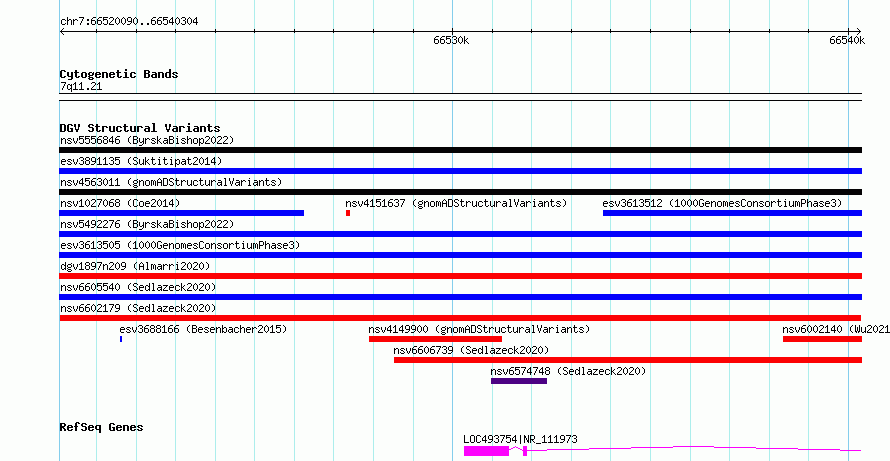
Task: Click the nsv5556846 (ByrskaBishop2022) label
Action: [147, 140]
